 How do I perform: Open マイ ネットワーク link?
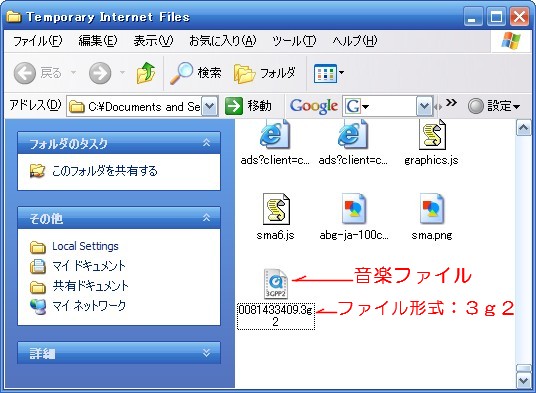89,305
